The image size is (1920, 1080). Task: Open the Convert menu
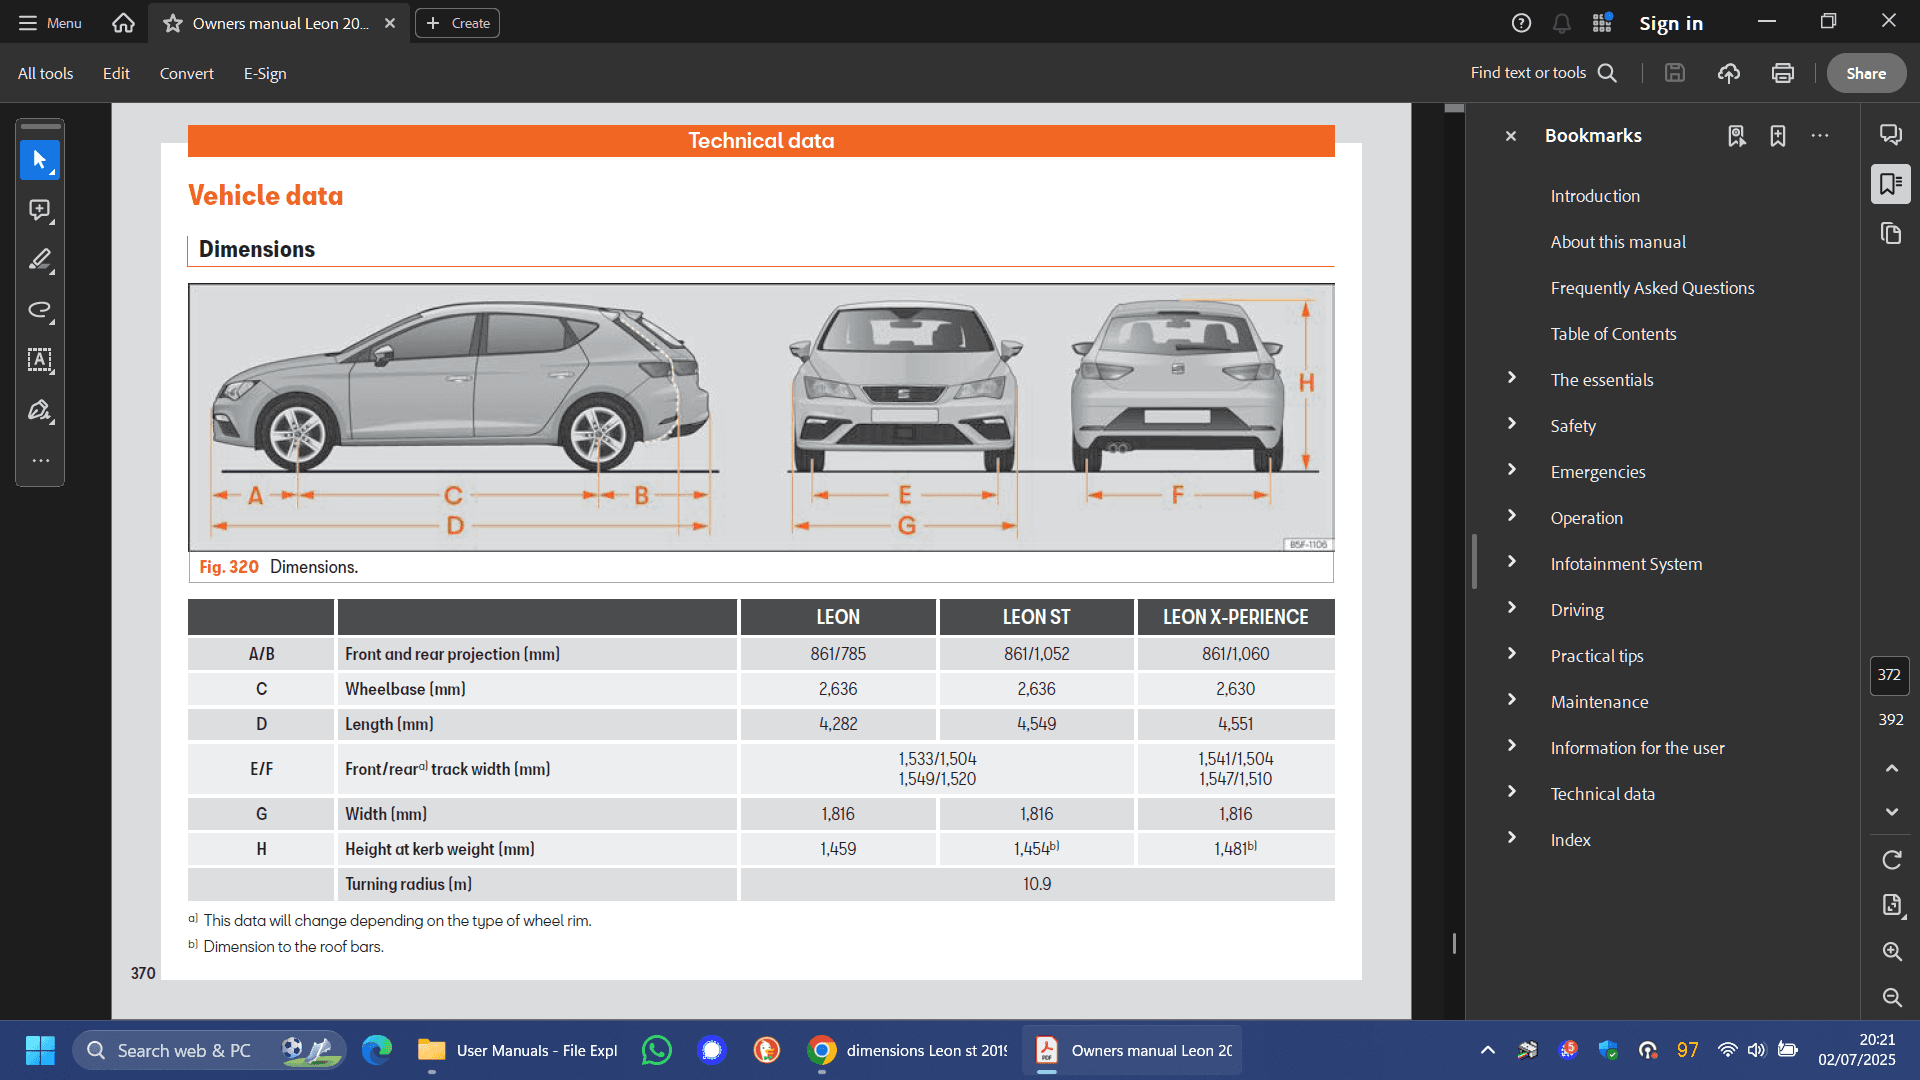click(186, 73)
